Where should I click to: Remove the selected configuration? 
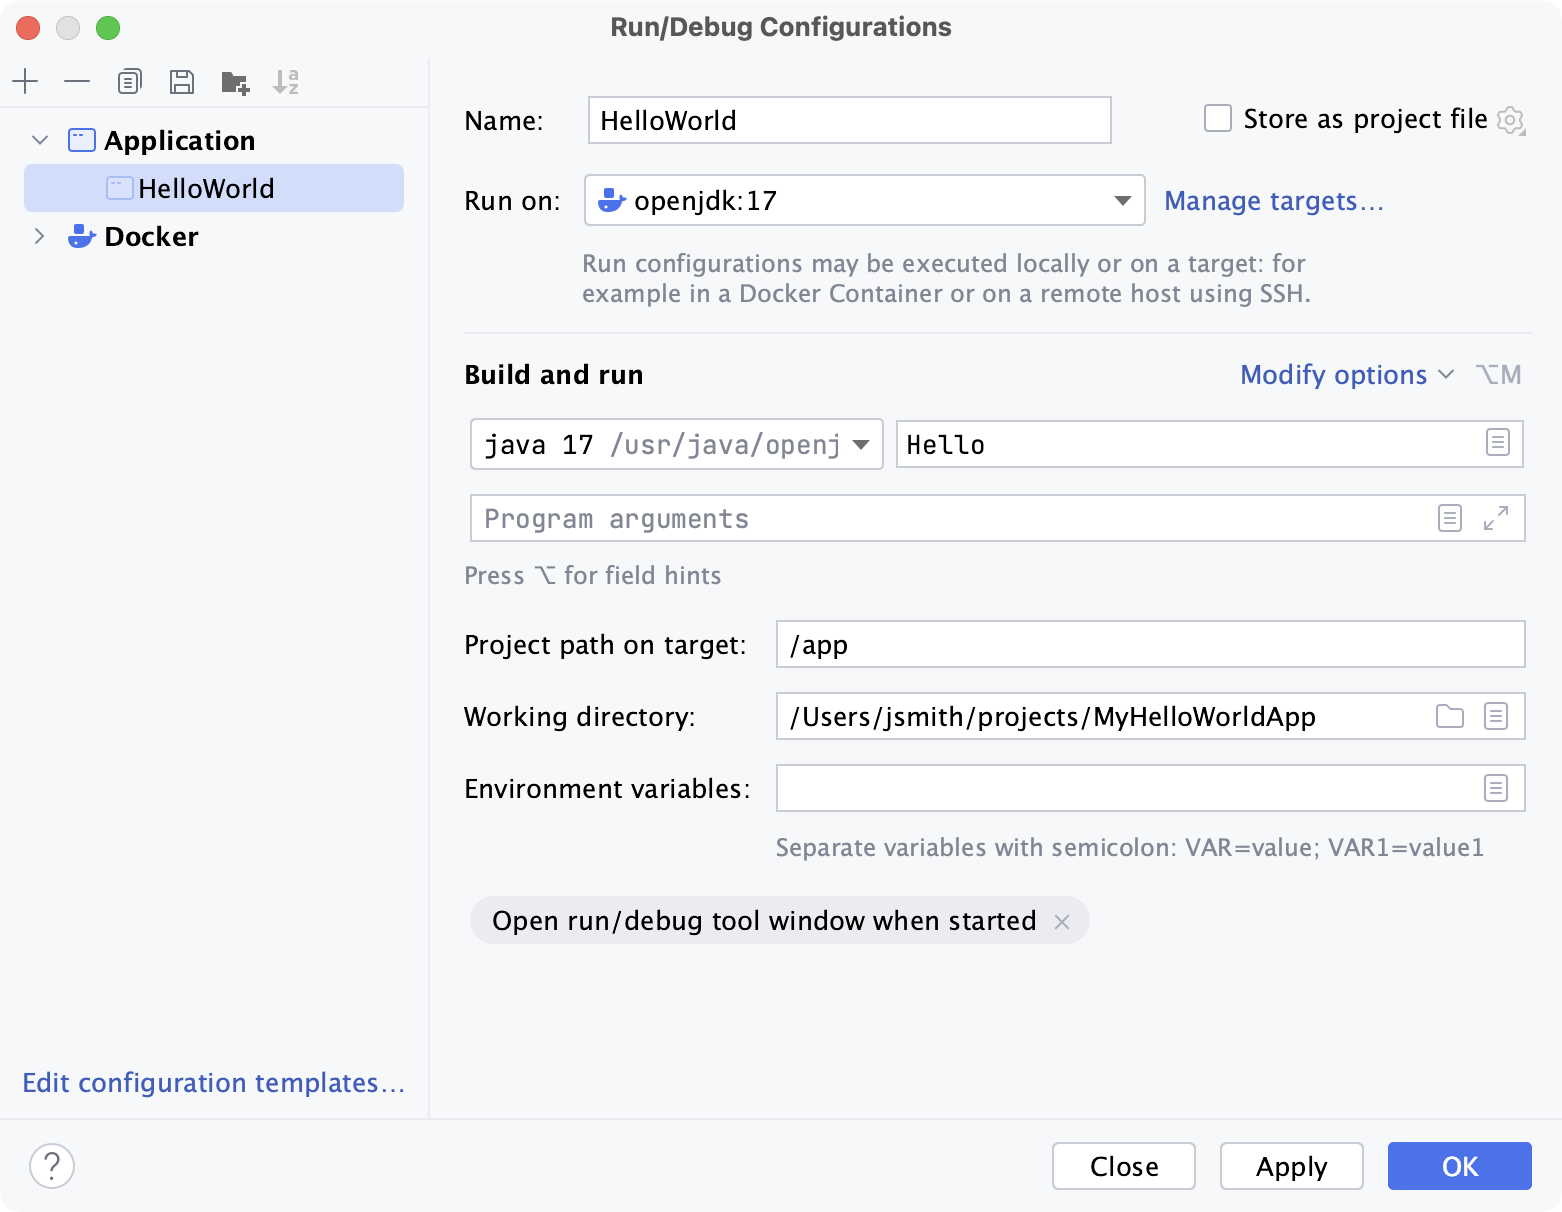77,81
